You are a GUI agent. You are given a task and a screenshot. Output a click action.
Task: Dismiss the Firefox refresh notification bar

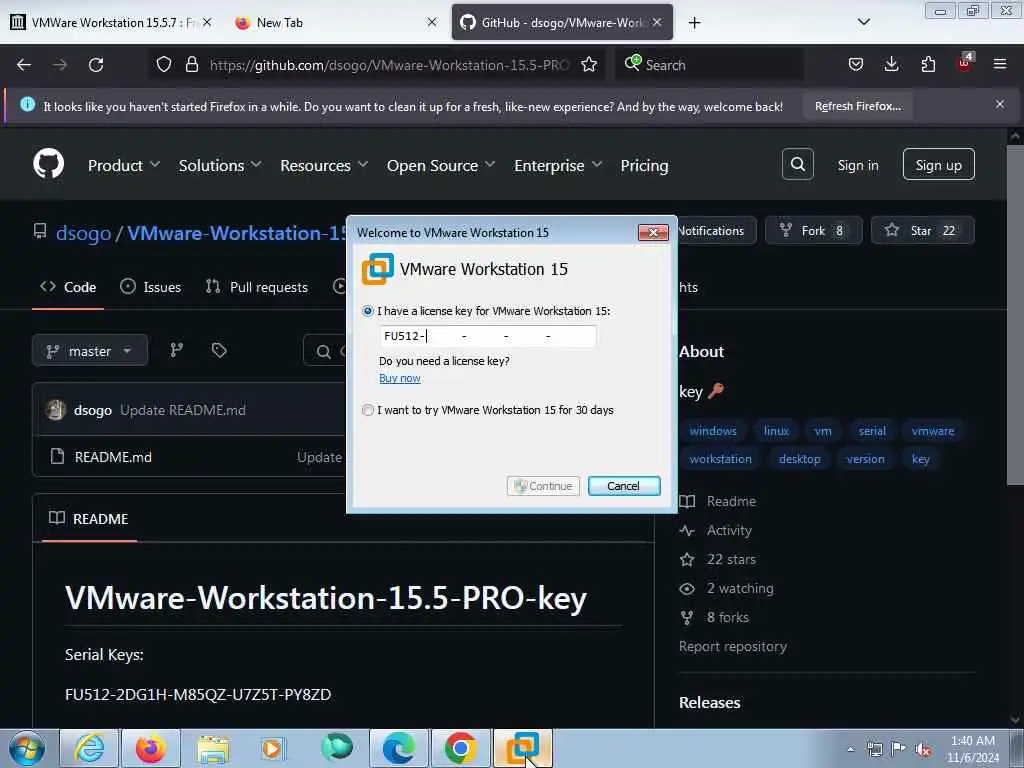999,104
